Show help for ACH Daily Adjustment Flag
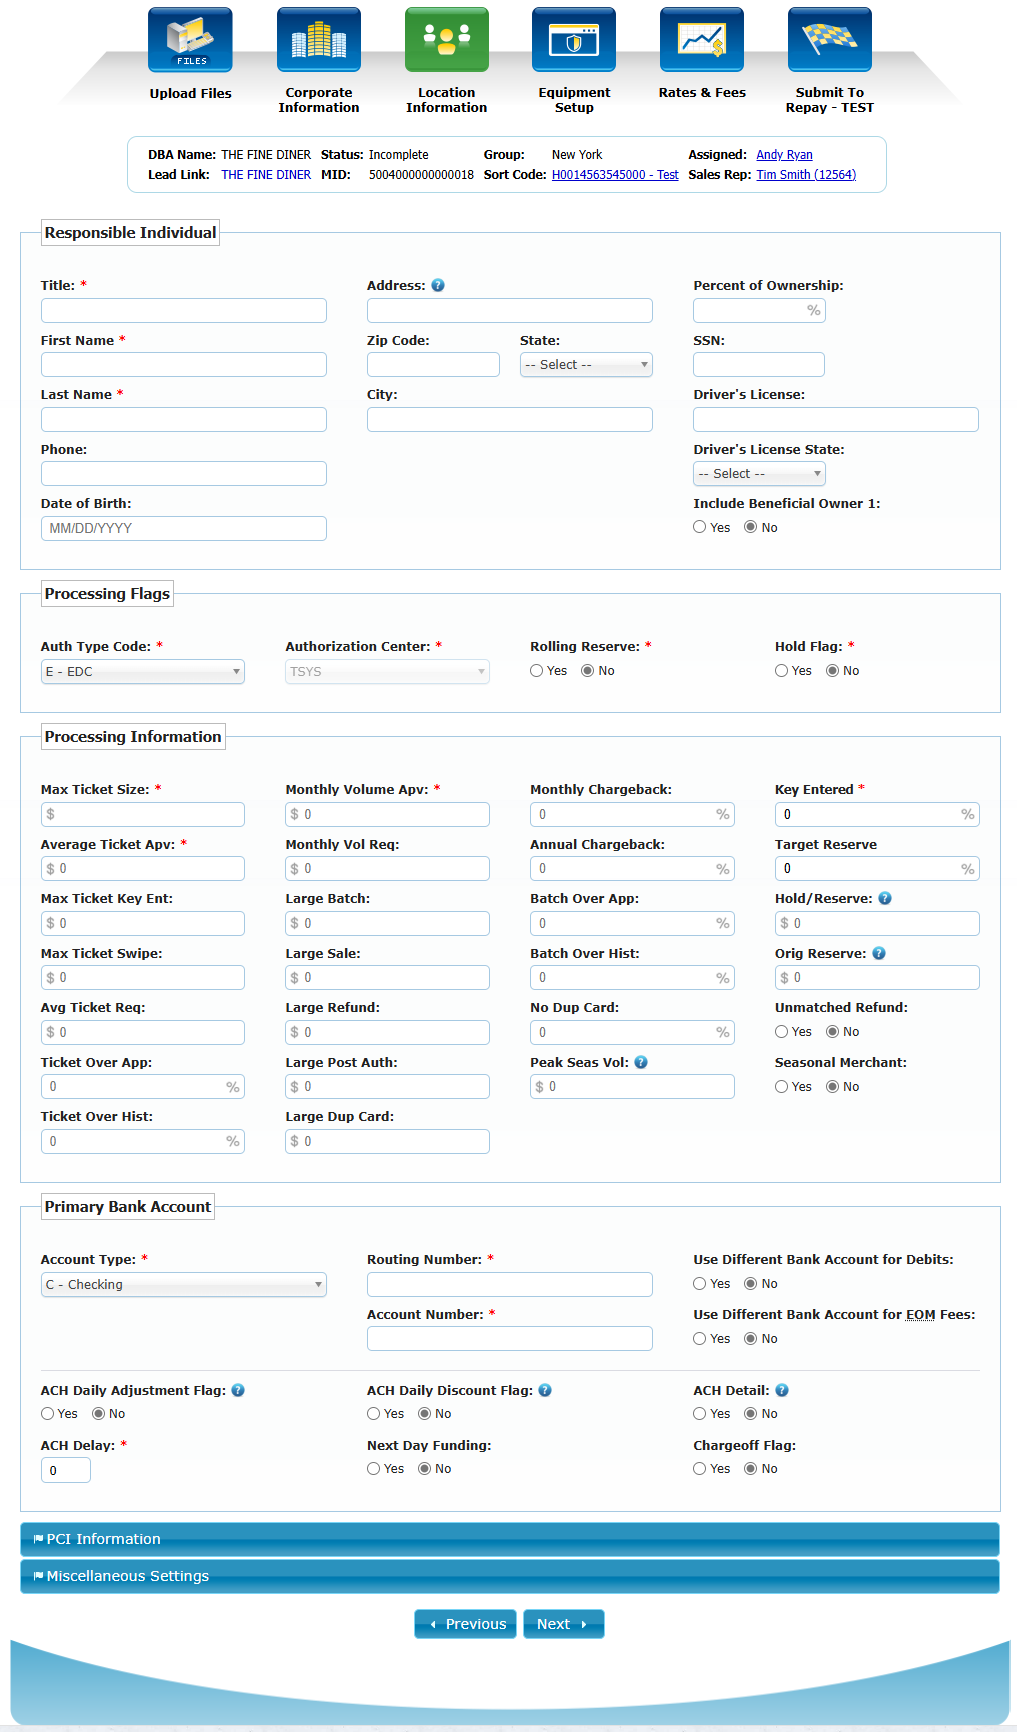 pyautogui.click(x=238, y=1390)
